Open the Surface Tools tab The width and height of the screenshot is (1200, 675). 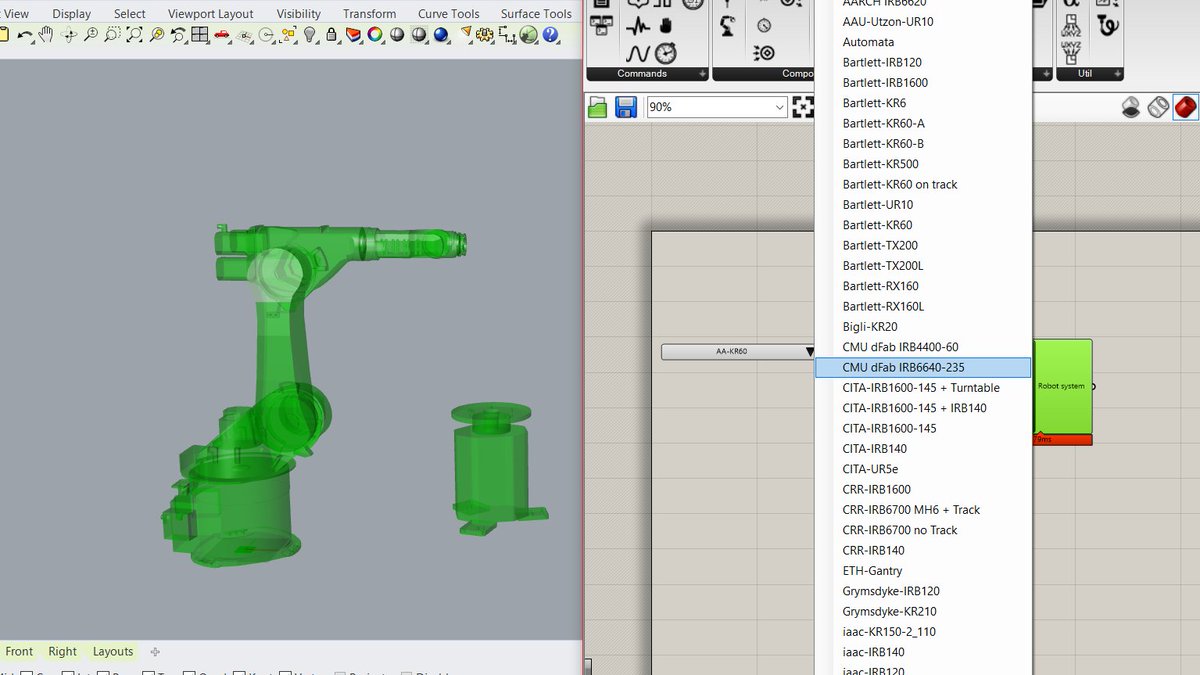536,14
